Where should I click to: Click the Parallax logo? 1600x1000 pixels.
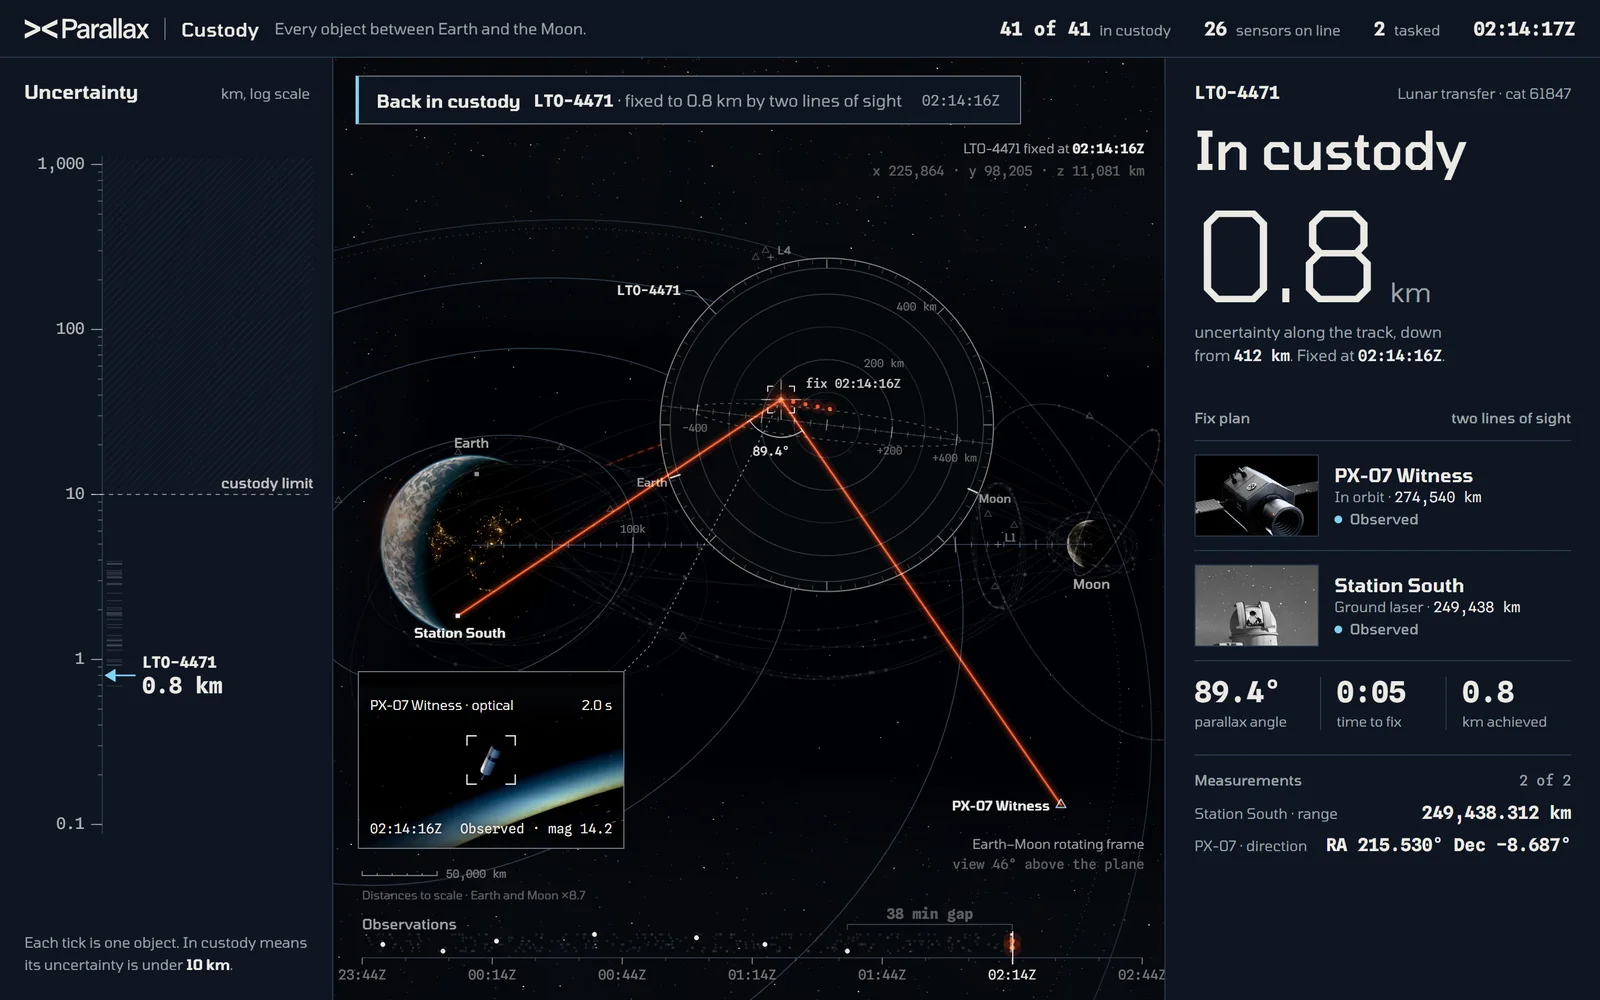click(x=86, y=29)
